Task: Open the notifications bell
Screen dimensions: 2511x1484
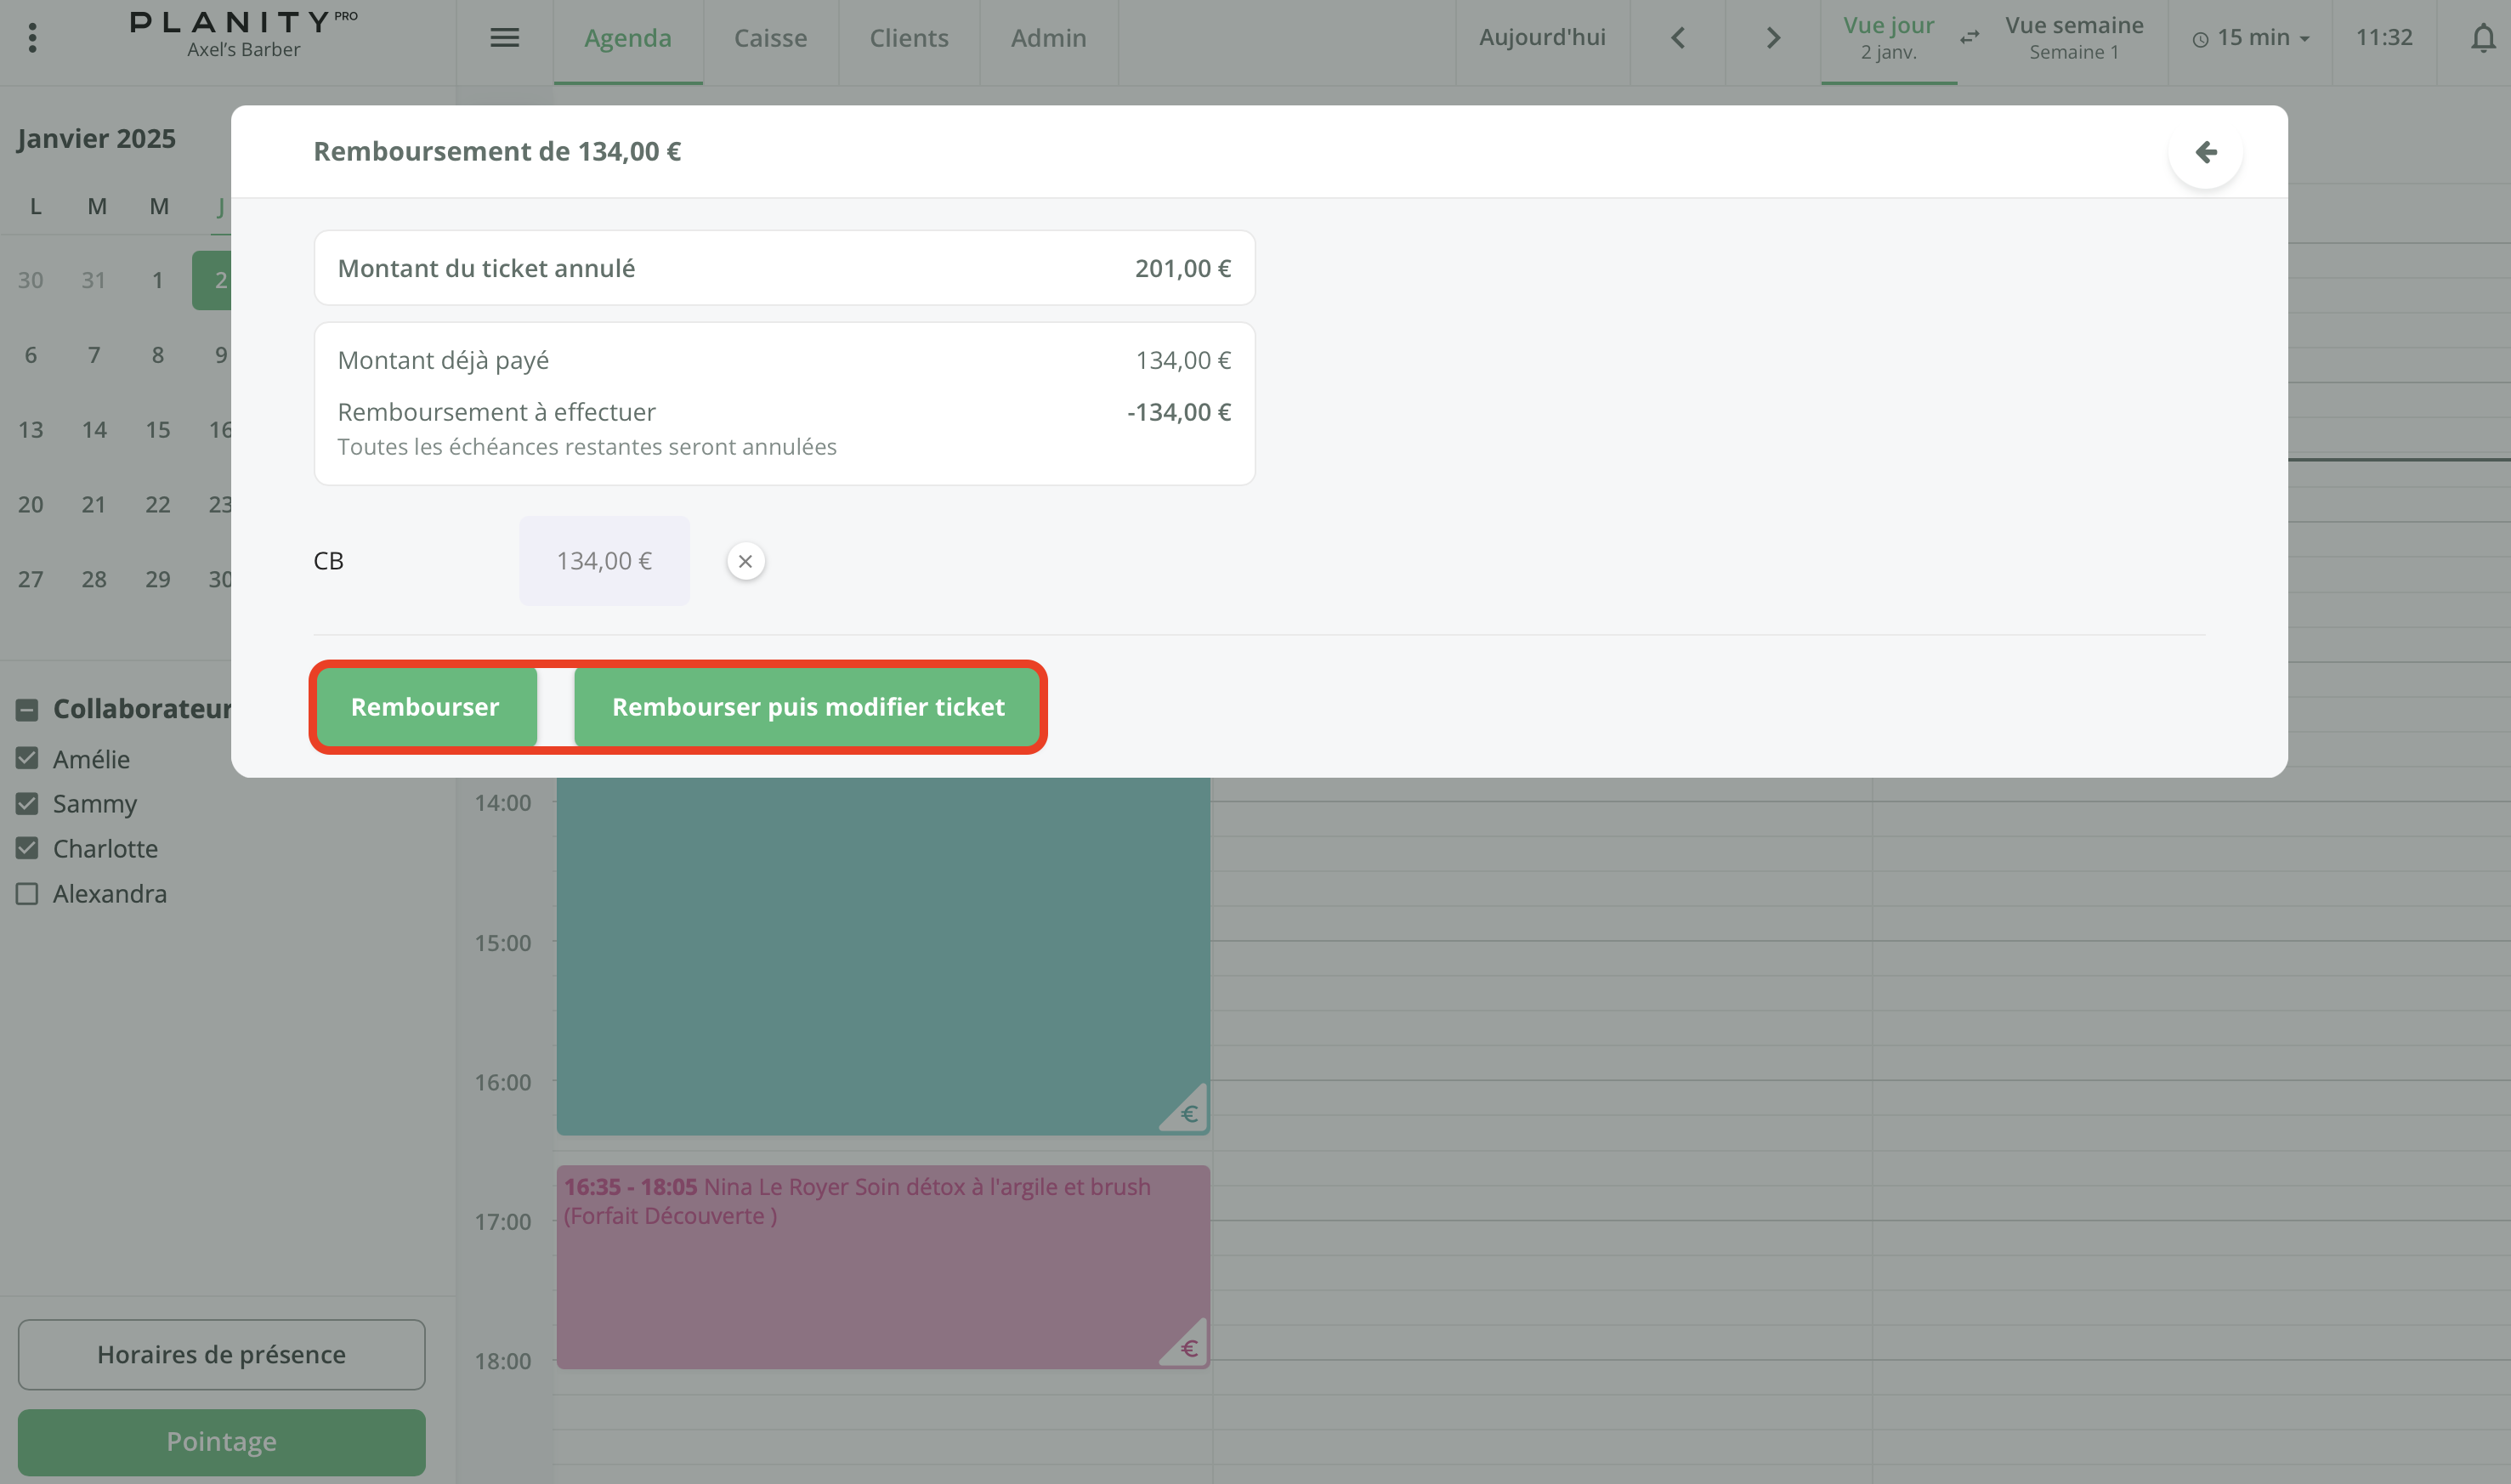Action: tap(2482, 38)
